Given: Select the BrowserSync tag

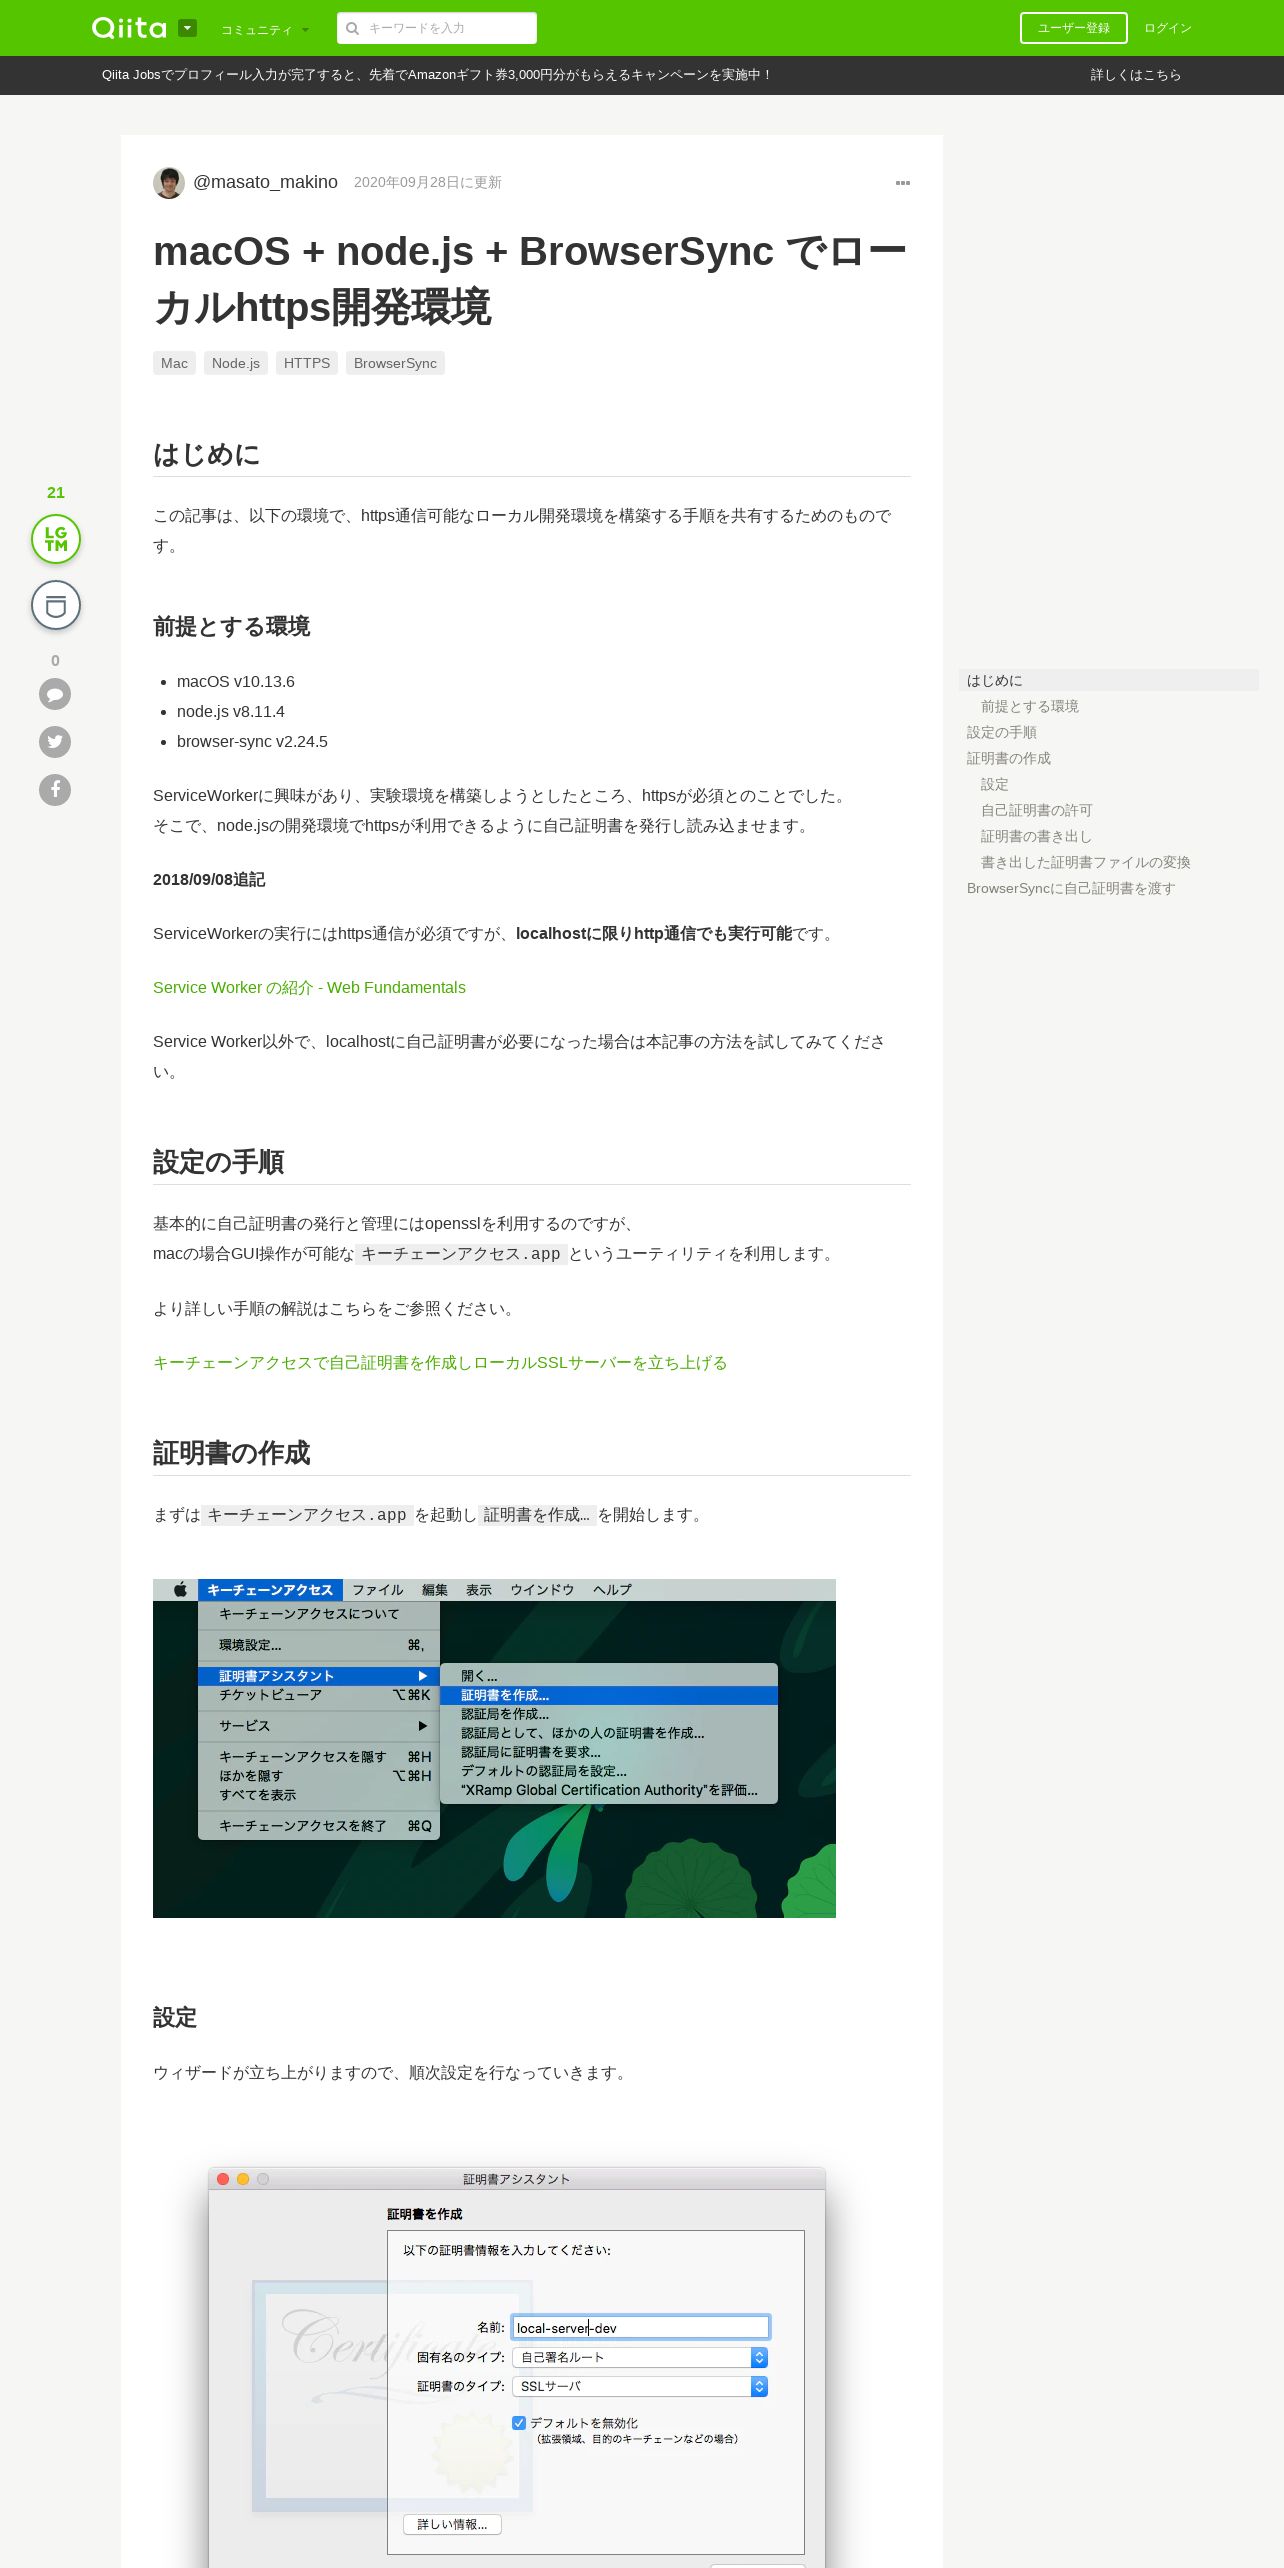Looking at the screenshot, I should pos(395,363).
